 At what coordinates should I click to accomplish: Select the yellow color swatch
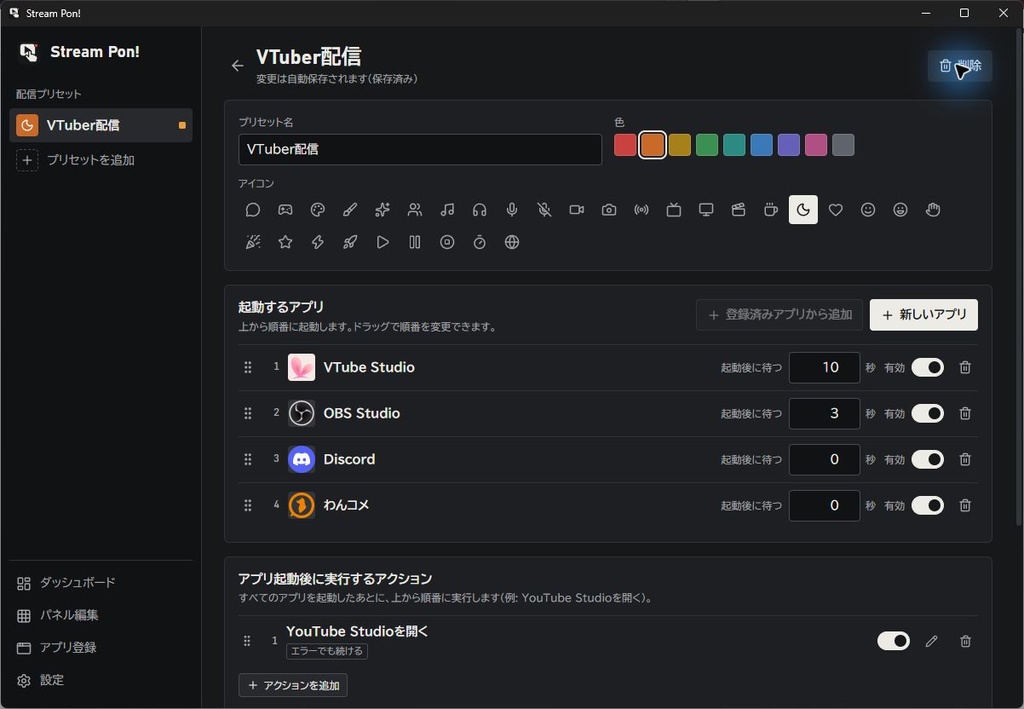[680, 145]
